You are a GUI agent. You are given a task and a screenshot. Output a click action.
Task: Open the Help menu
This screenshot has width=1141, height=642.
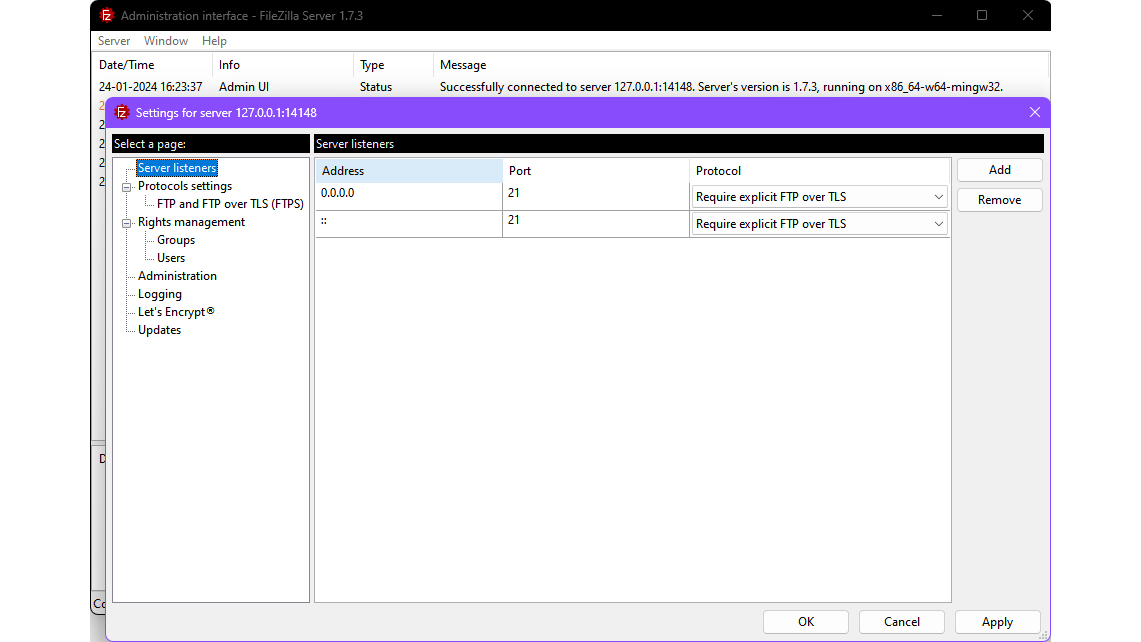tap(214, 41)
